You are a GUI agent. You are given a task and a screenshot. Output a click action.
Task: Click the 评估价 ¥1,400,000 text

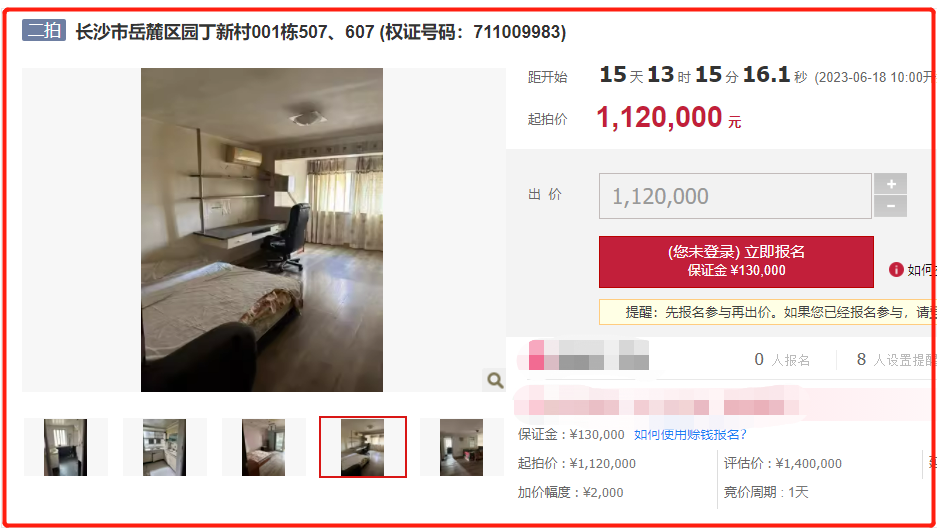[x=783, y=463]
